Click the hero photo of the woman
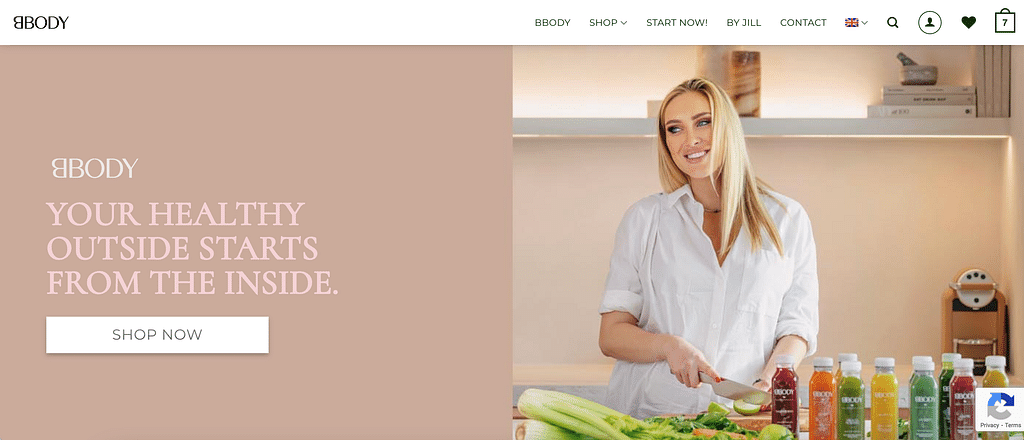Viewport: 1024px width, 440px height. point(768,242)
